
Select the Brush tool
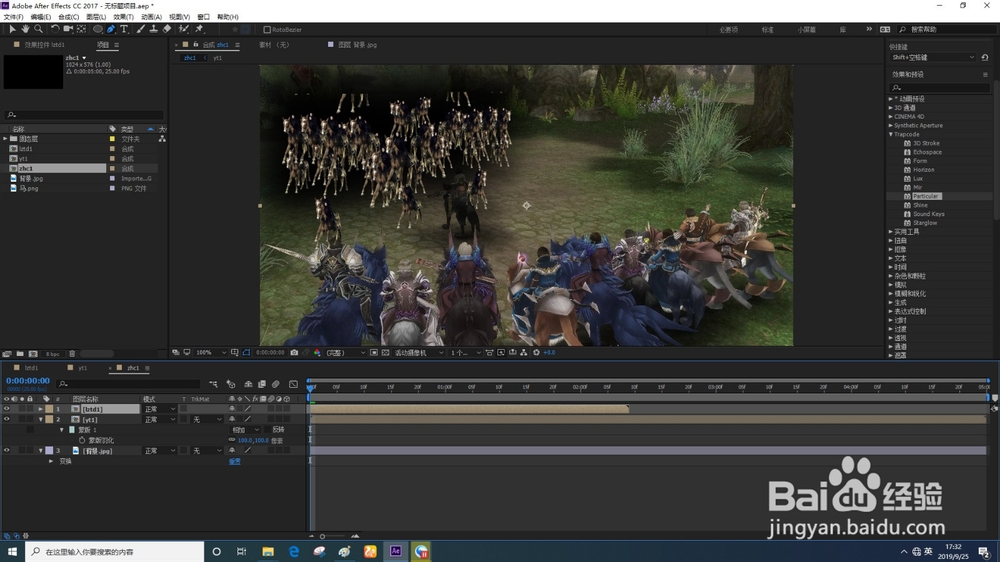coord(140,29)
